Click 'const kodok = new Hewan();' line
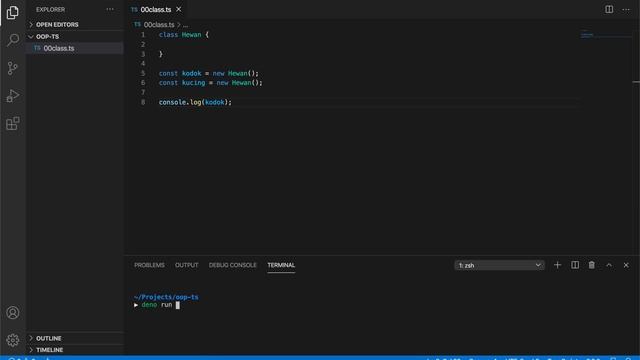Image resolution: width=640 pixels, height=360 pixels. click(x=209, y=73)
